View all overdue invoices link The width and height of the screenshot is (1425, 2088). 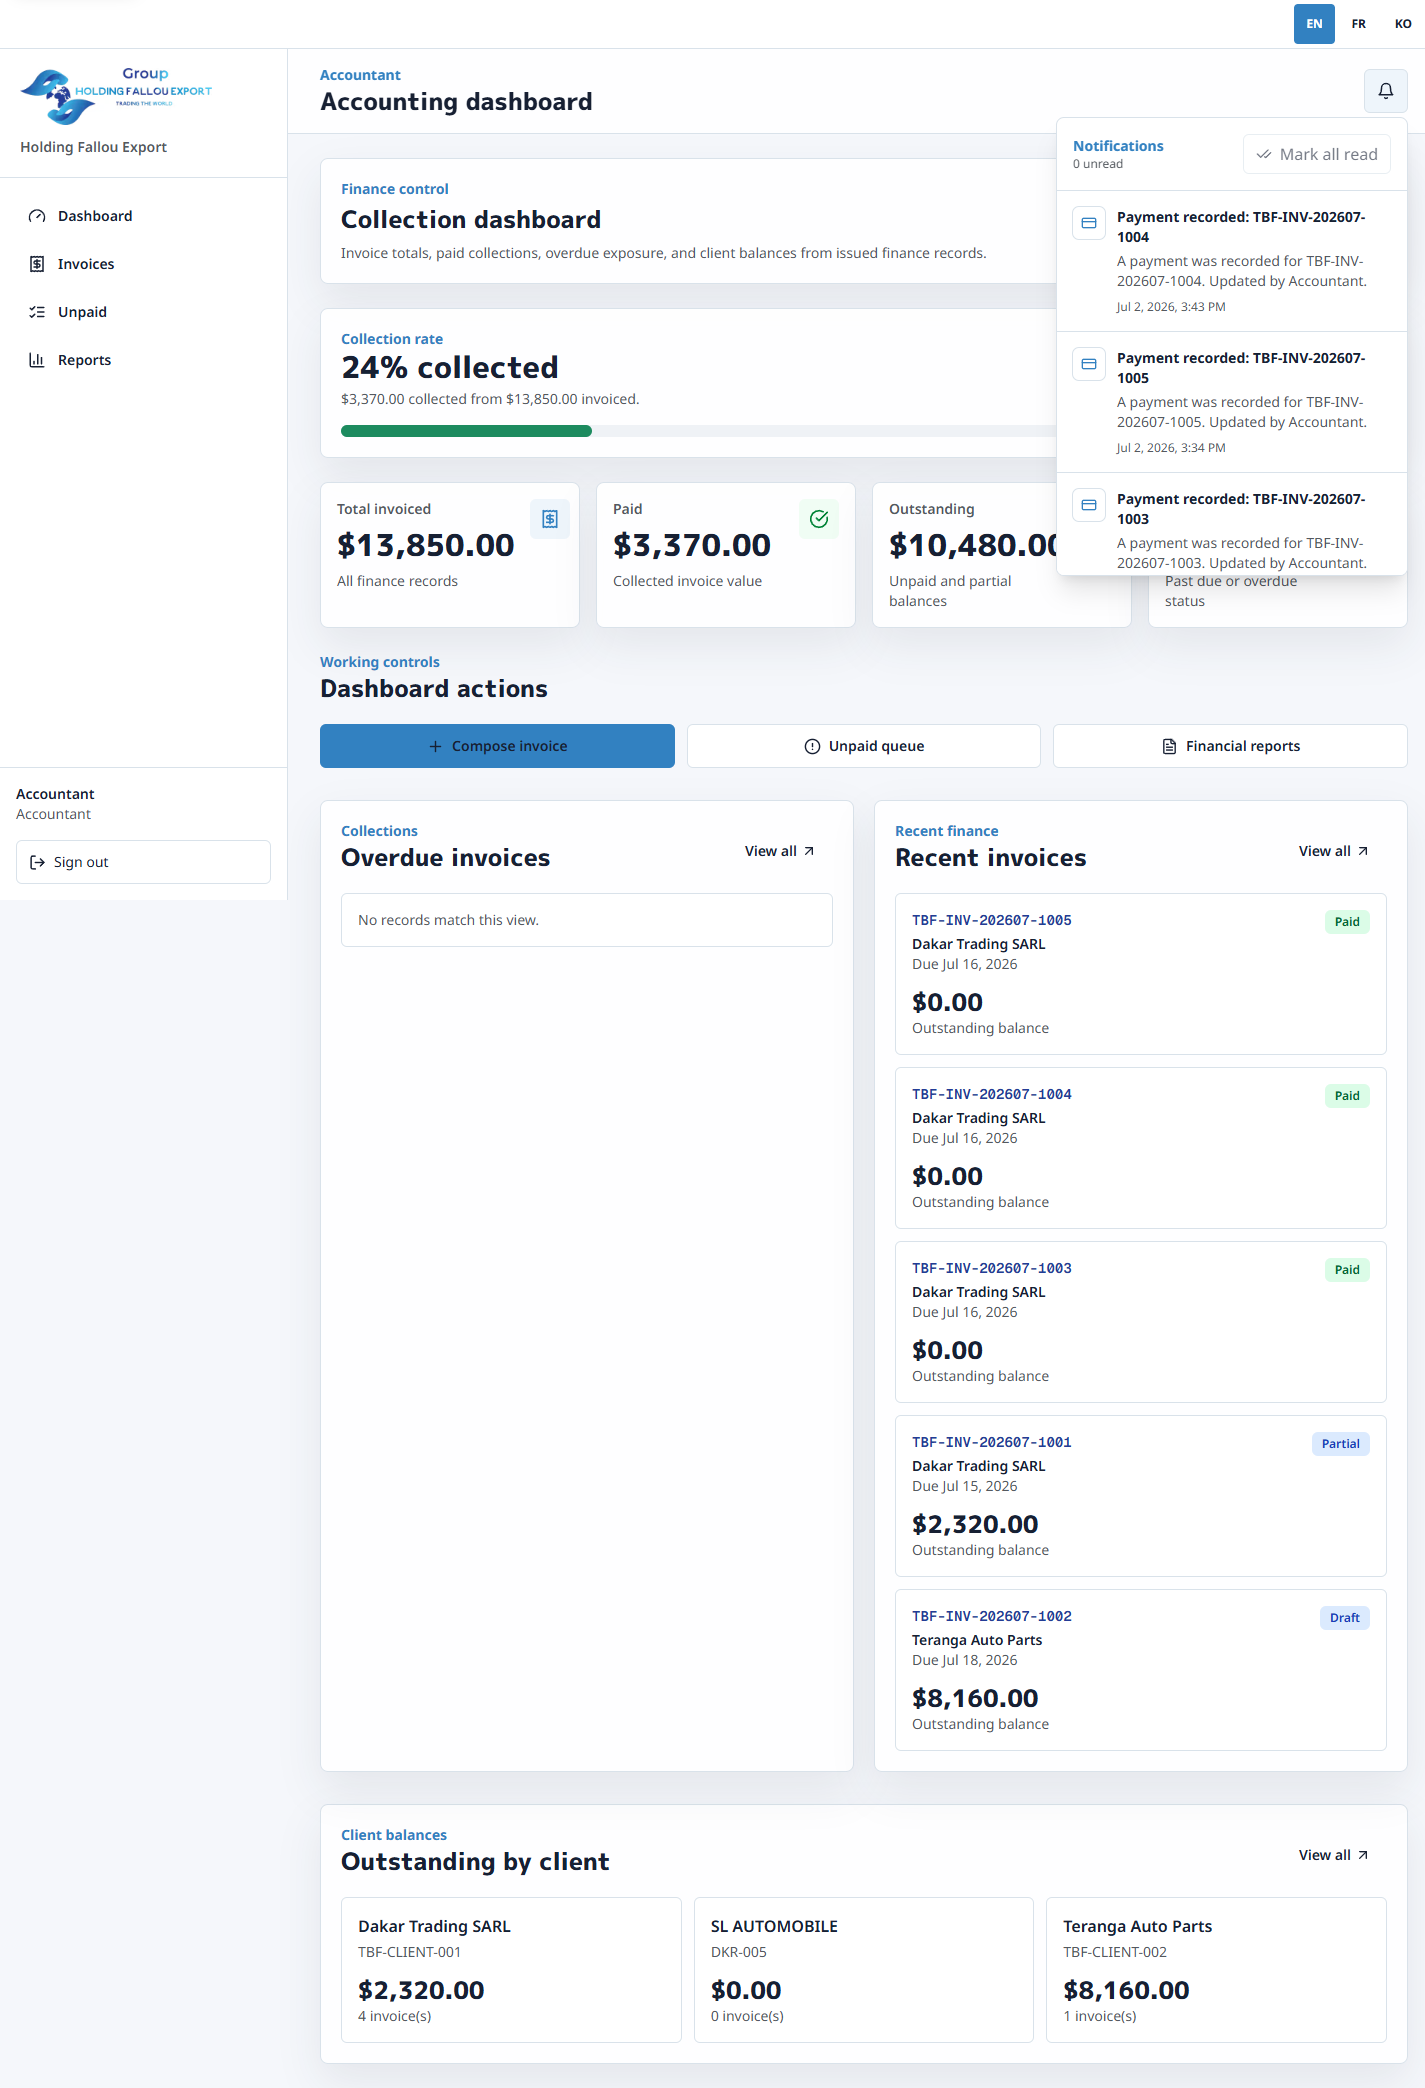(780, 851)
